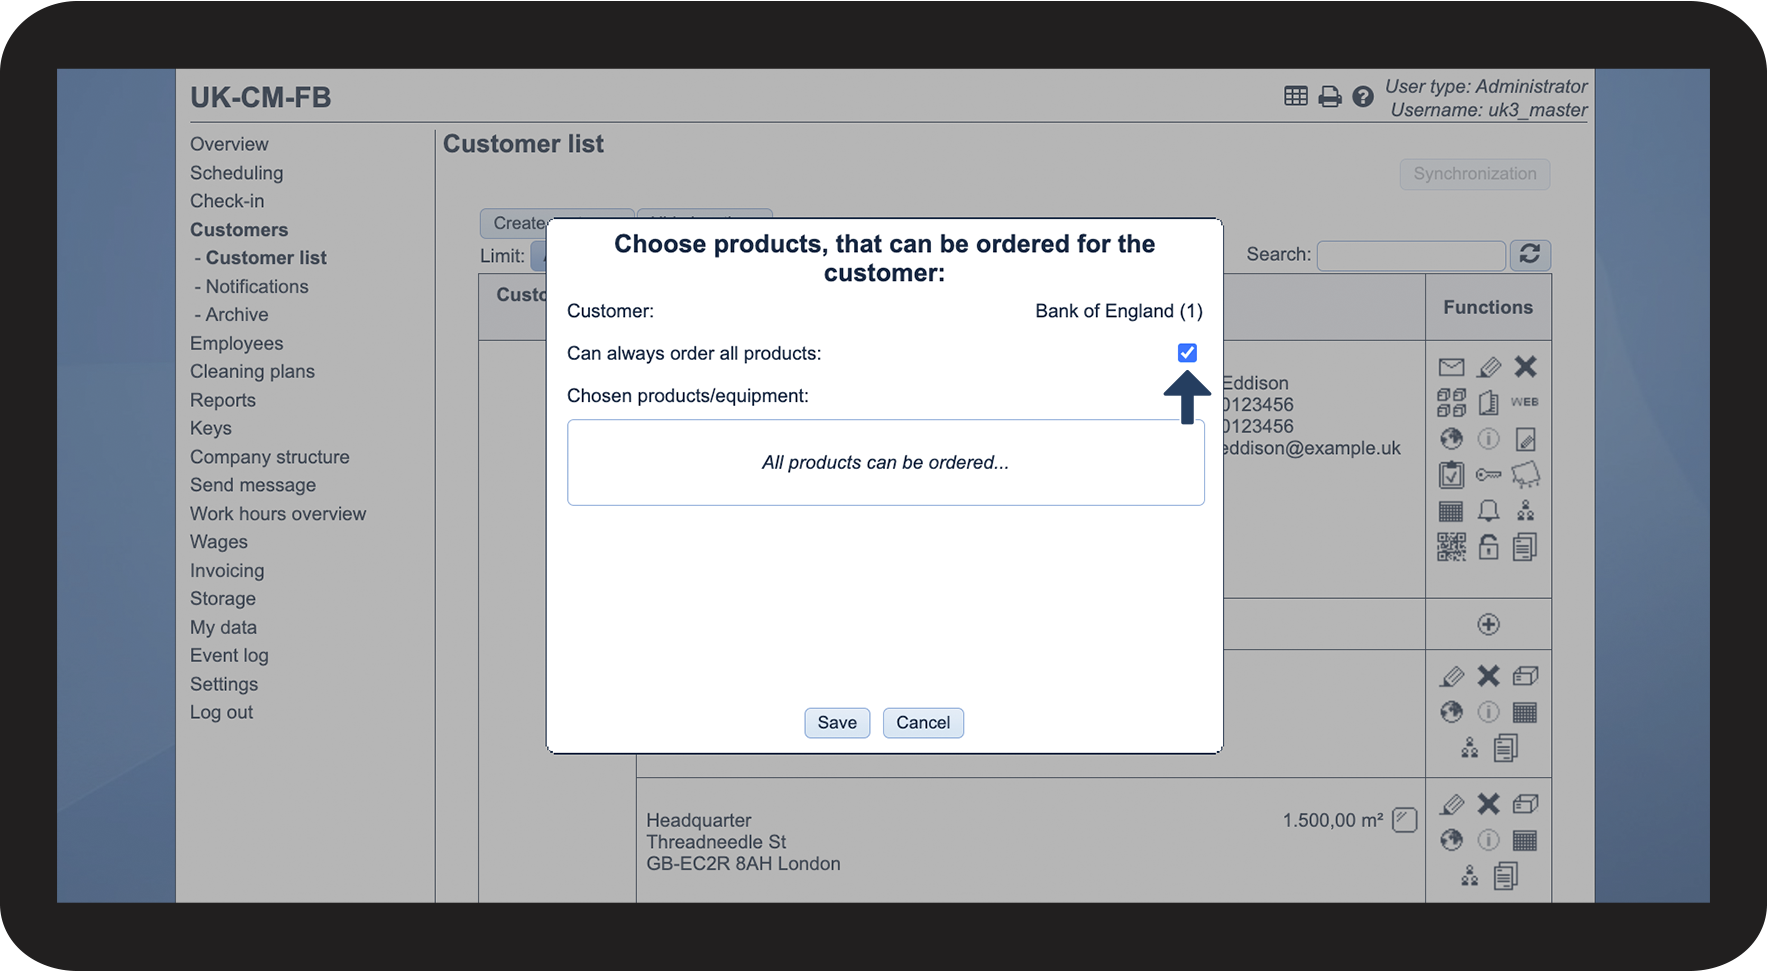Click the UK-CM-FB title
1767x971 pixels.
pyautogui.click(x=261, y=97)
